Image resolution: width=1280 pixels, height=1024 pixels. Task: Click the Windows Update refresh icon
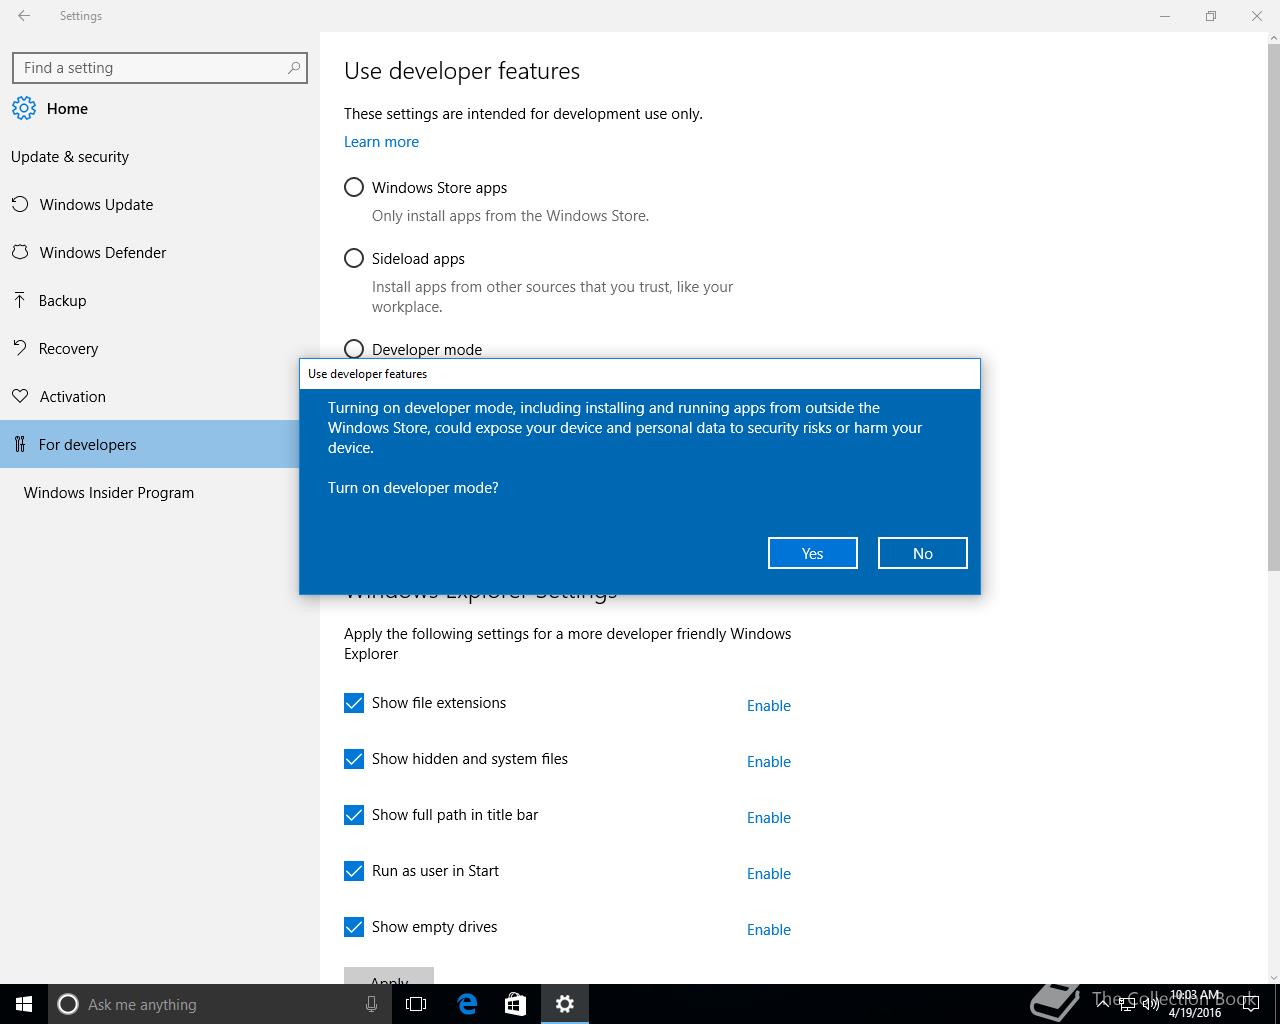pyautogui.click(x=19, y=204)
